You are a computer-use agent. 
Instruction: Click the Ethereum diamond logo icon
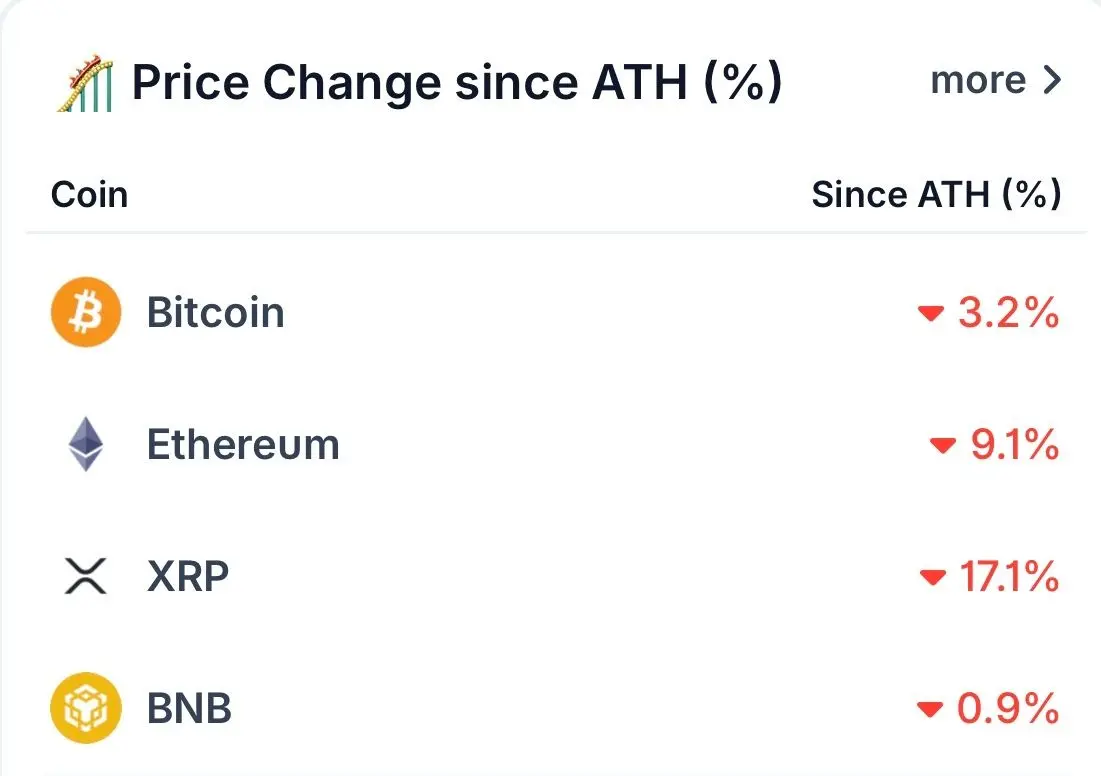tap(86, 445)
